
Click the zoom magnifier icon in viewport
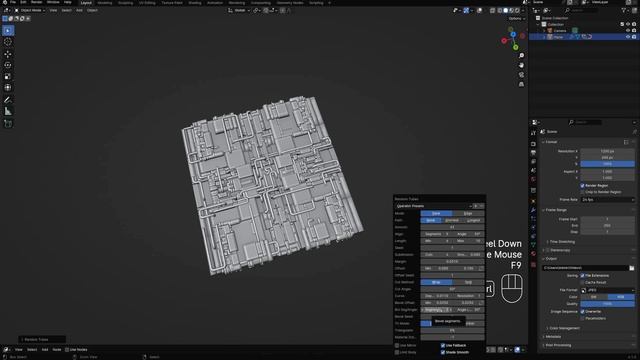coord(521,56)
